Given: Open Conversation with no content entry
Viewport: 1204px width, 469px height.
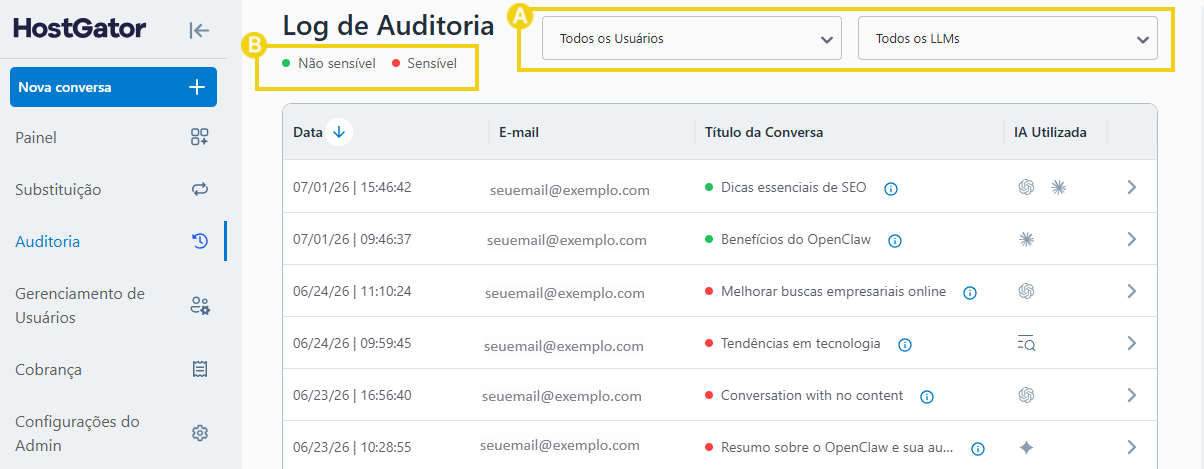Looking at the screenshot, I should tap(812, 395).
